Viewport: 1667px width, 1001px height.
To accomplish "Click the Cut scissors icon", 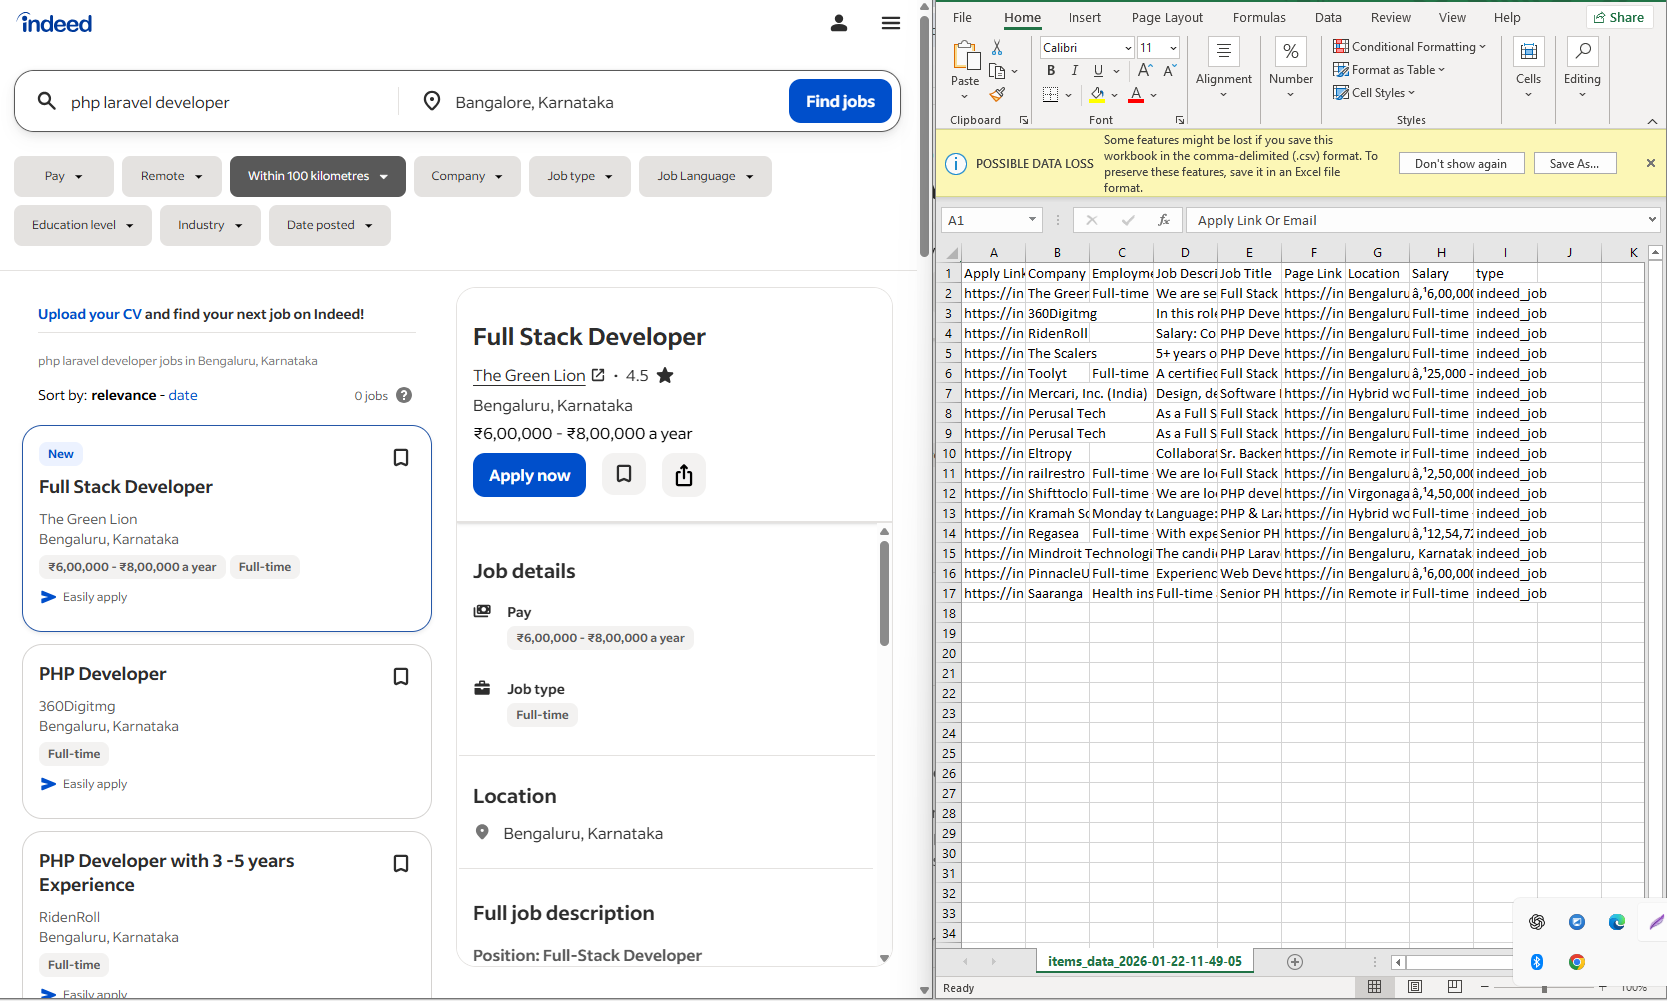I will pyautogui.click(x=996, y=46).
